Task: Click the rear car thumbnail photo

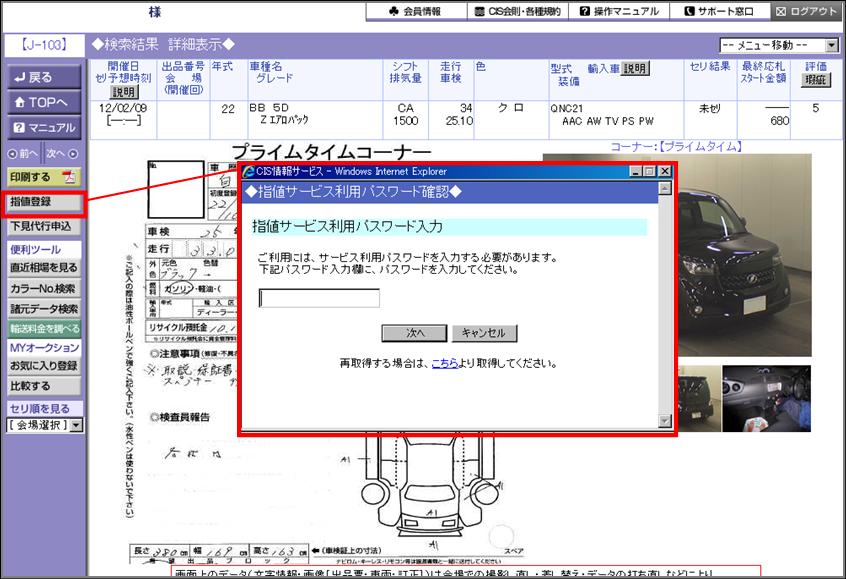Action: point(697,398)
